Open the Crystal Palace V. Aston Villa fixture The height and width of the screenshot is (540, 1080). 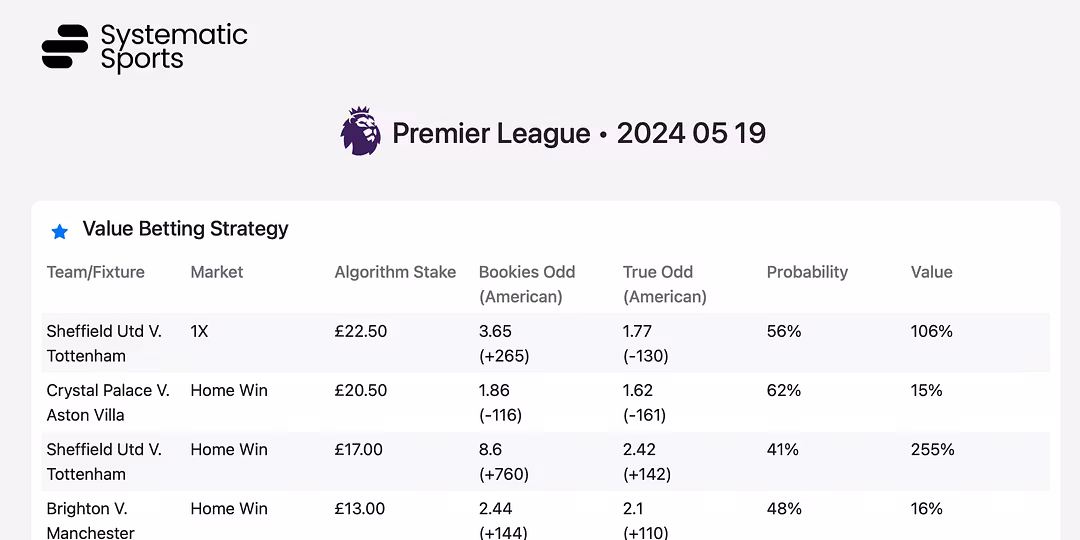point(107,402)
